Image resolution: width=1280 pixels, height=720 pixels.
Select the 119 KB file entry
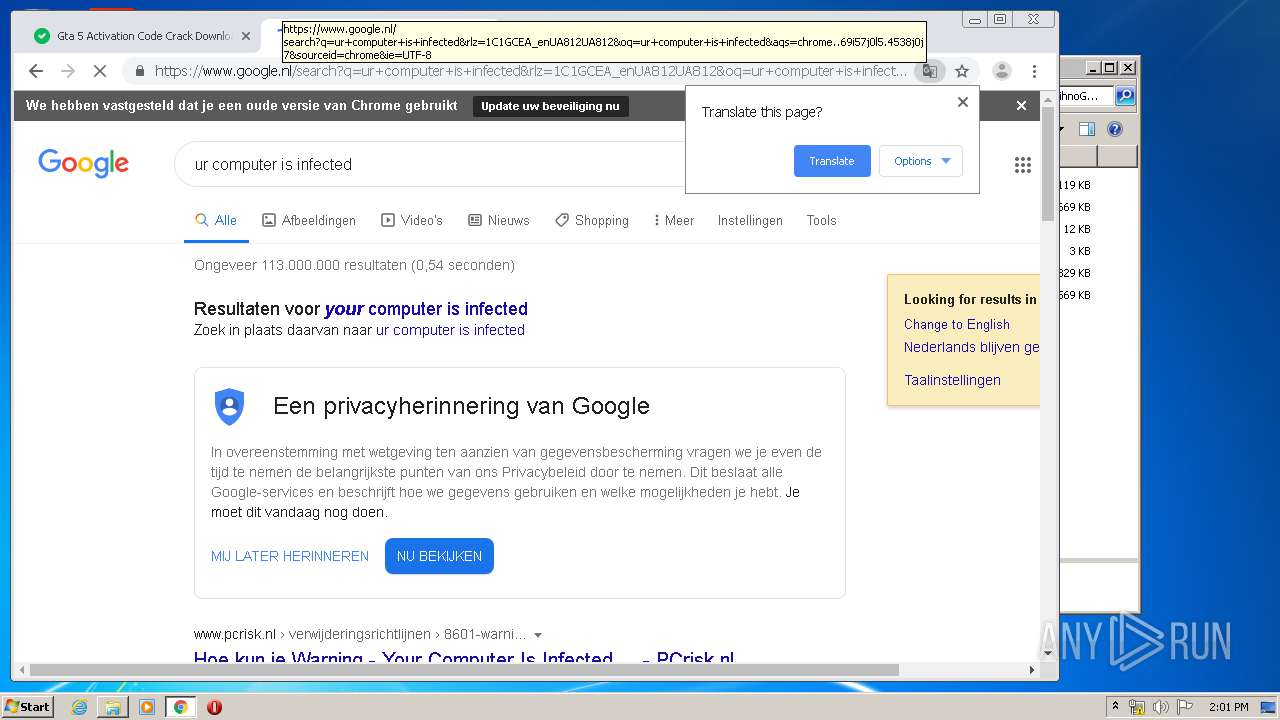(1076, 185)
